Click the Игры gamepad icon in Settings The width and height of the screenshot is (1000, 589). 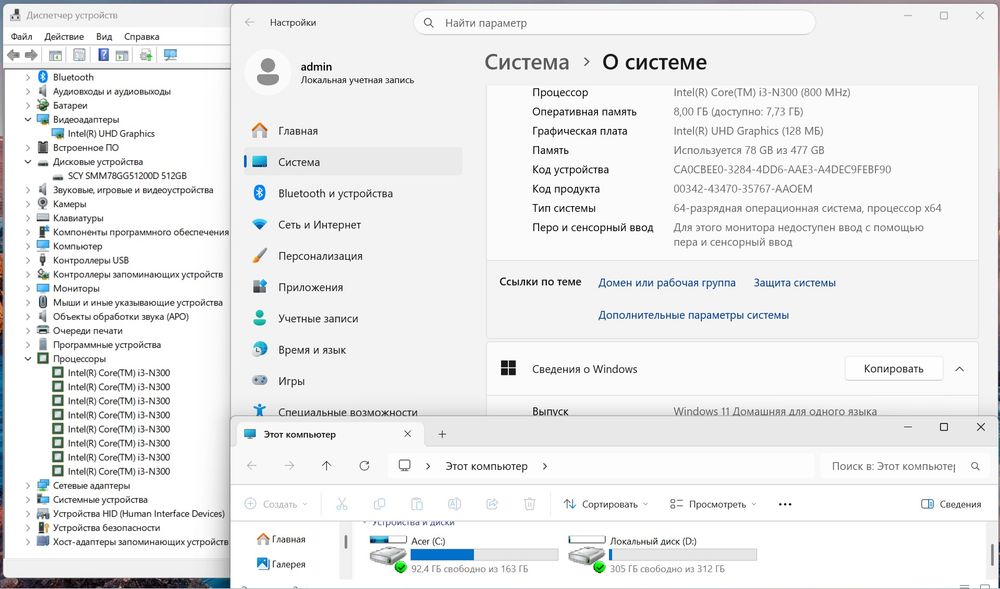click(x=260, y=381)
